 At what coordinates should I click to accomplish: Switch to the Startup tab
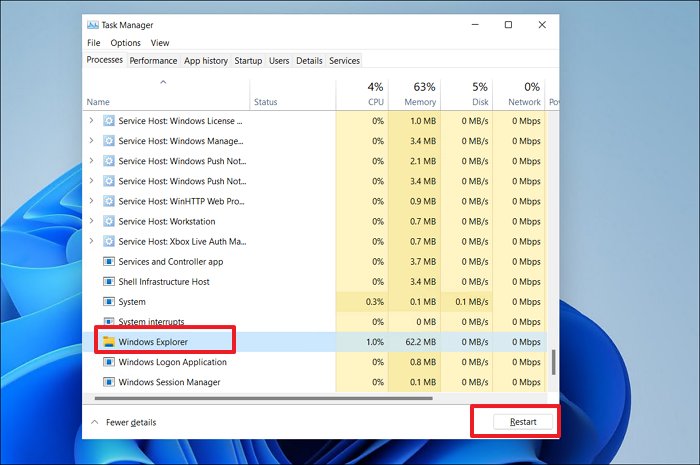[248, 61]
